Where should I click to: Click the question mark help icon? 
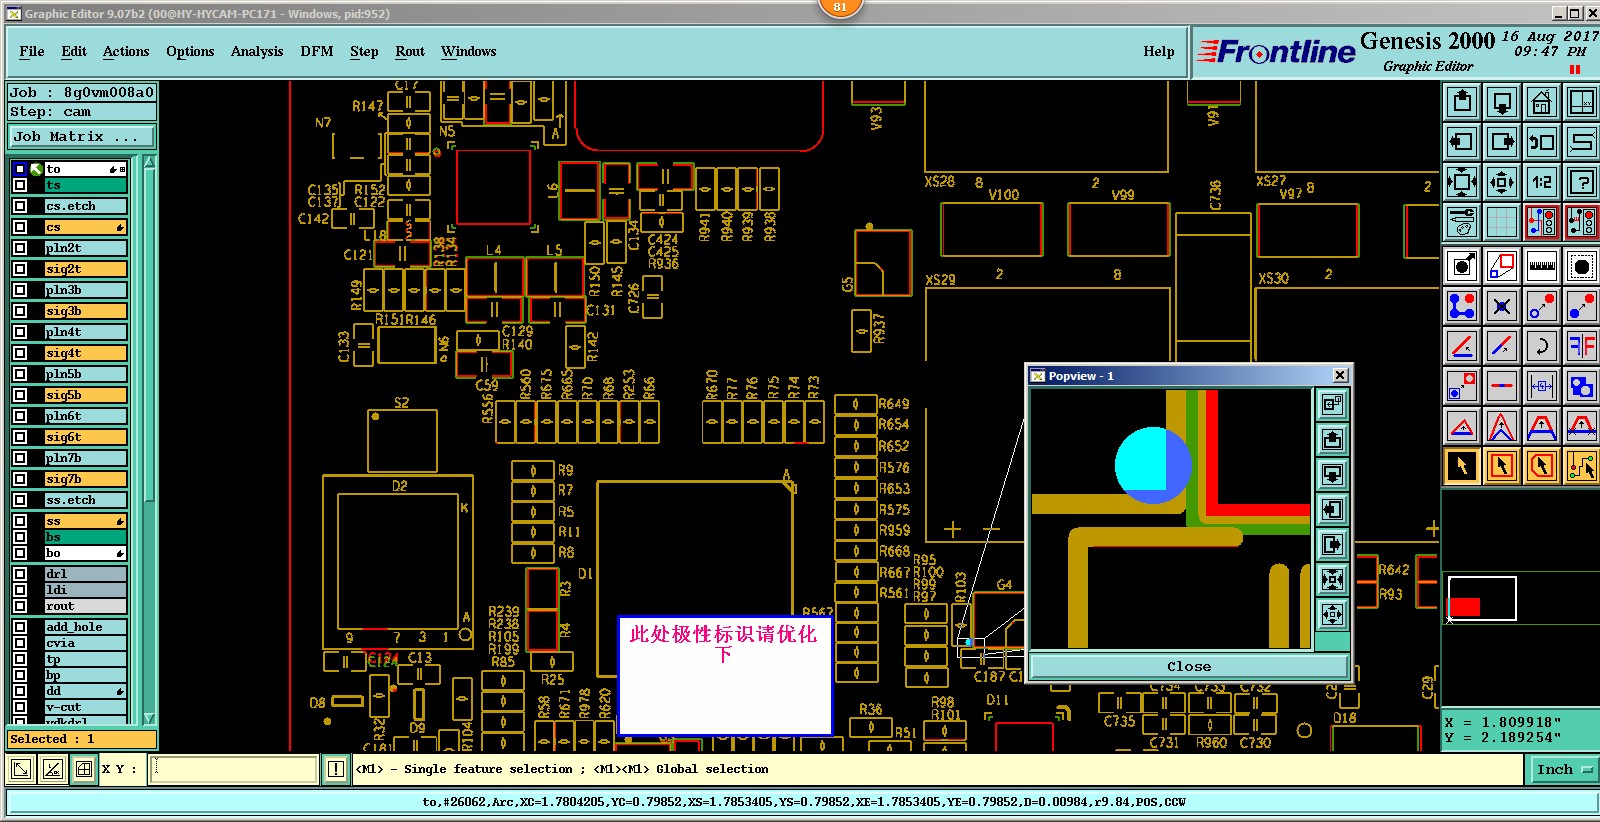pyautogui.click(x=1582, y=182)
